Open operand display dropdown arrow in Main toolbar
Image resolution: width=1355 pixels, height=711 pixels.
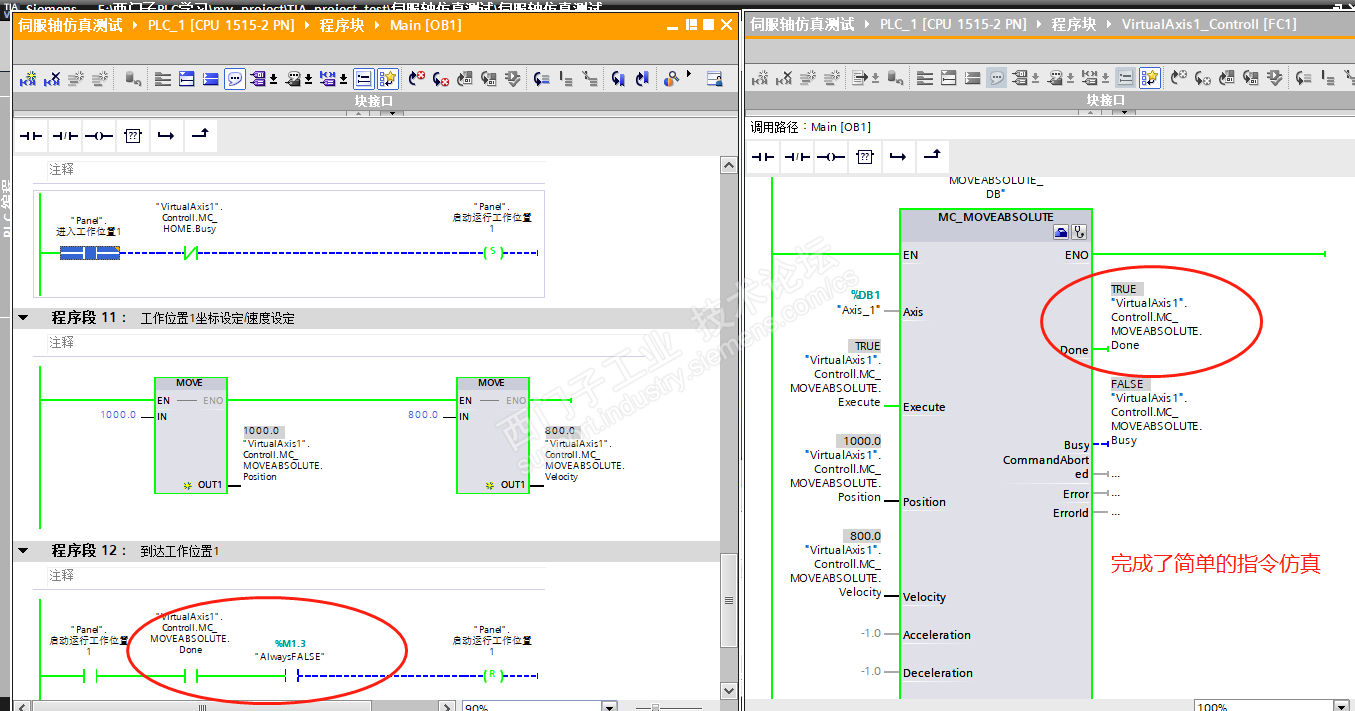click(273, 79)
